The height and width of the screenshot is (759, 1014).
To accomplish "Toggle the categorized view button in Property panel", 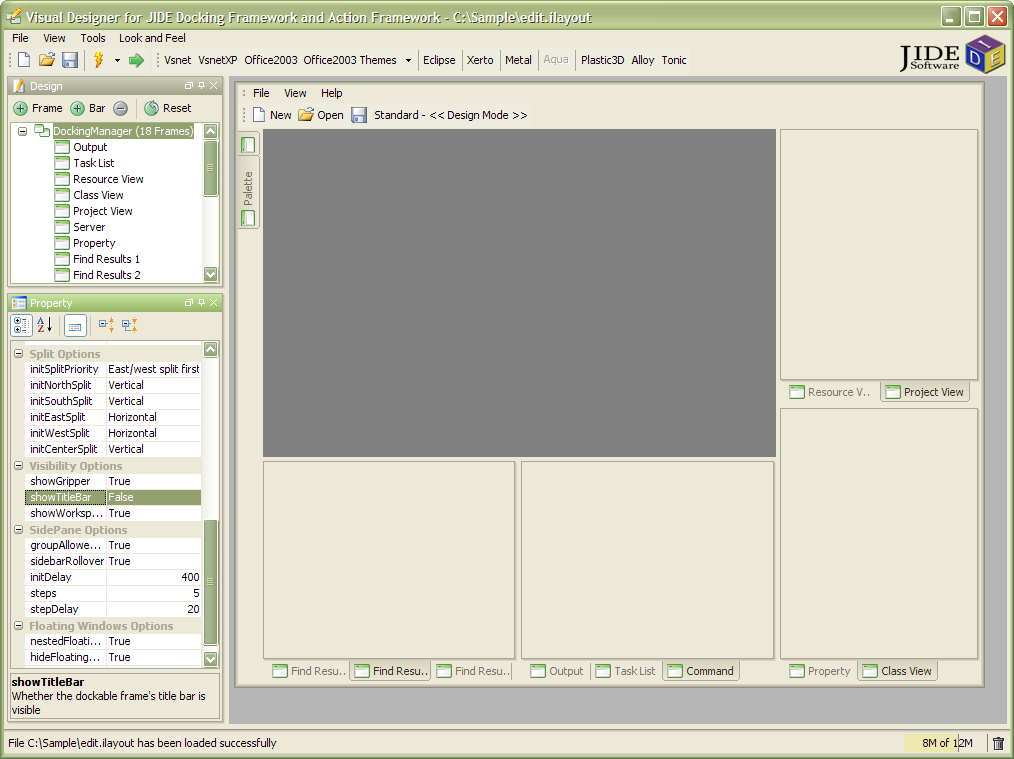I will pyautogui.click(x=21, y=325).
